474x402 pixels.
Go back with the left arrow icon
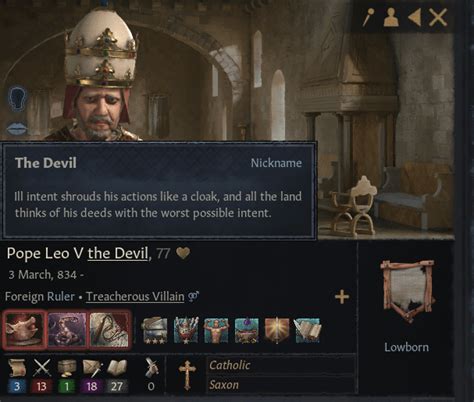pos(415,17)
